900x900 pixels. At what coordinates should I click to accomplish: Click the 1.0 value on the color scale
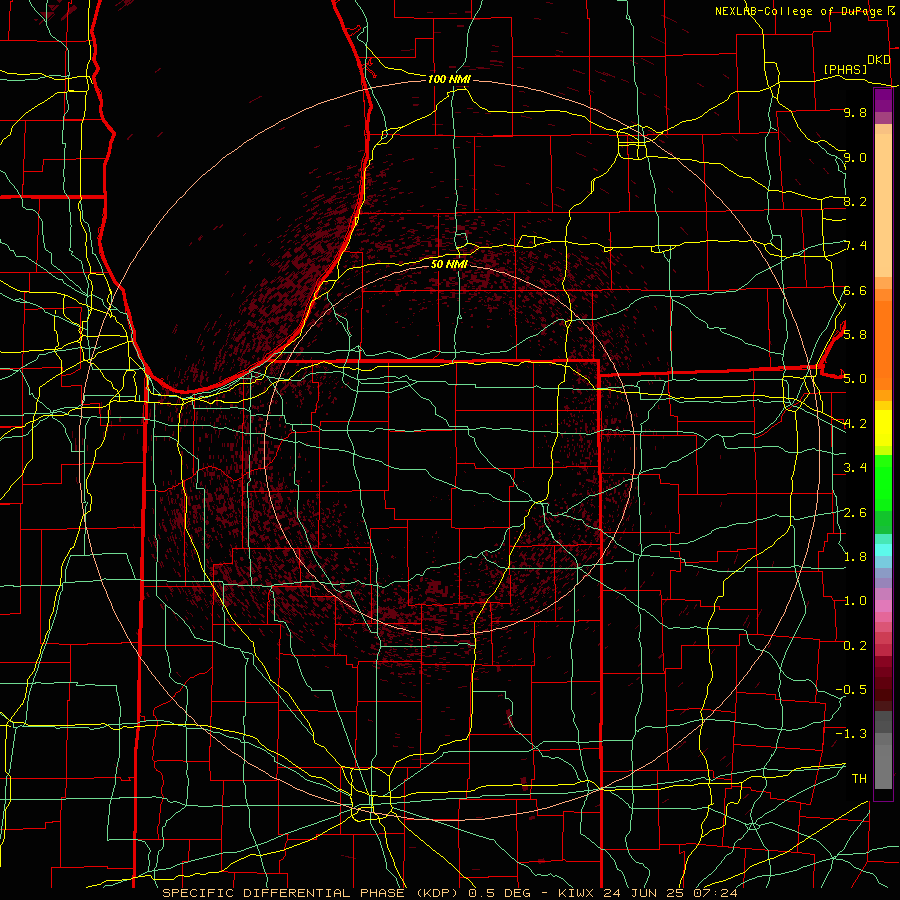tap(855, 601)
